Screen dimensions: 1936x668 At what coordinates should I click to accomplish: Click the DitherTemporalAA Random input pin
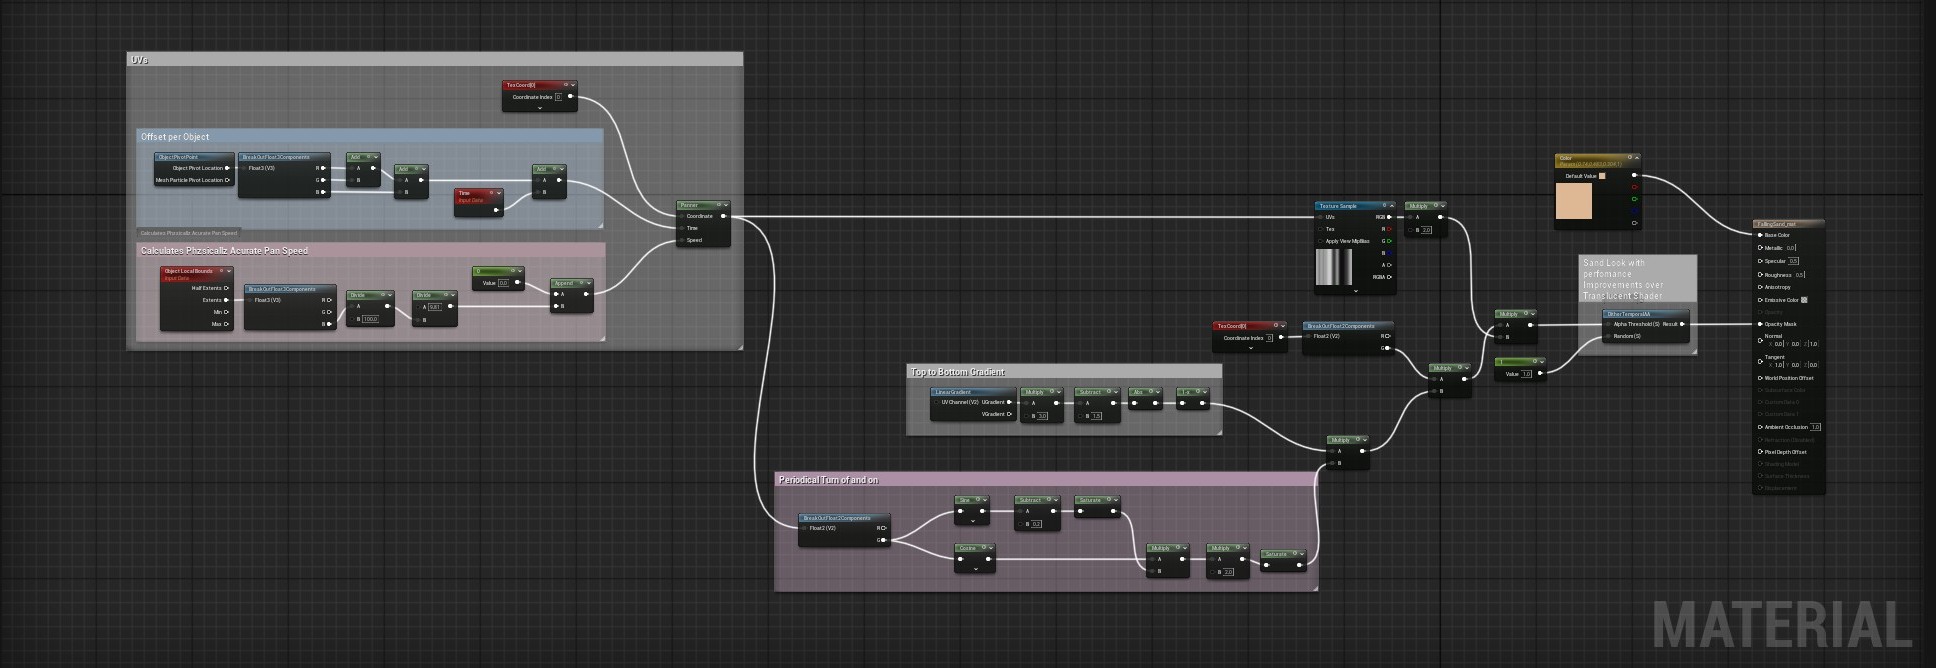point(1609,336)
